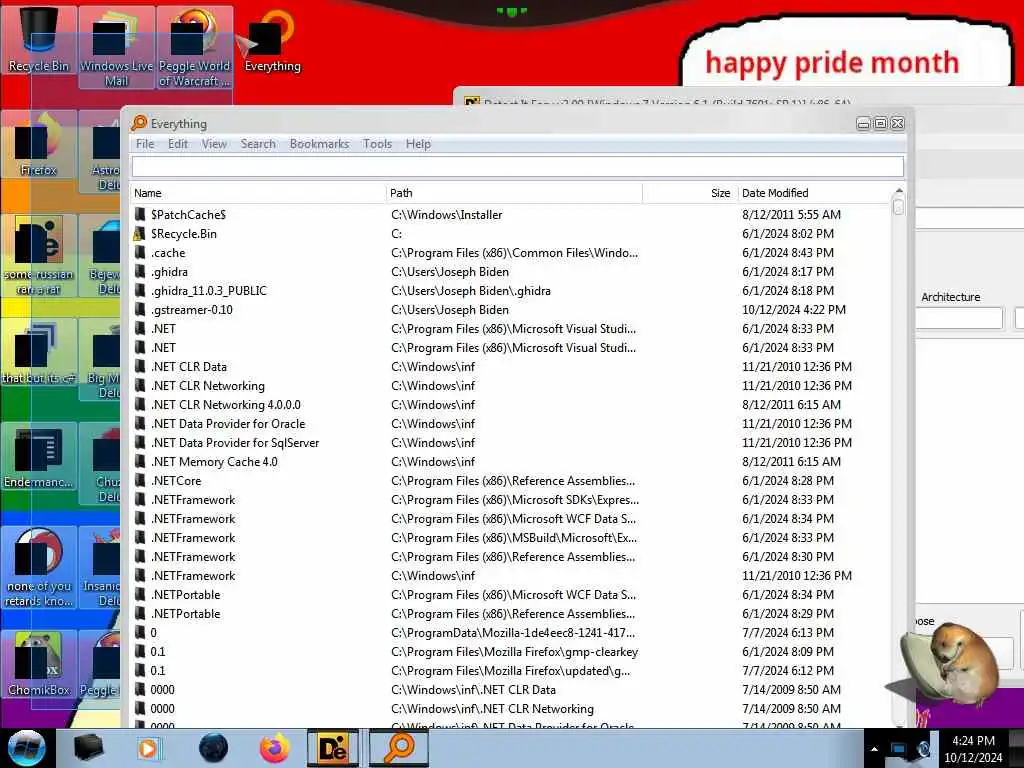Select the .ghidra_11.0.3_PUBLIC folder icon

[140, 290]
